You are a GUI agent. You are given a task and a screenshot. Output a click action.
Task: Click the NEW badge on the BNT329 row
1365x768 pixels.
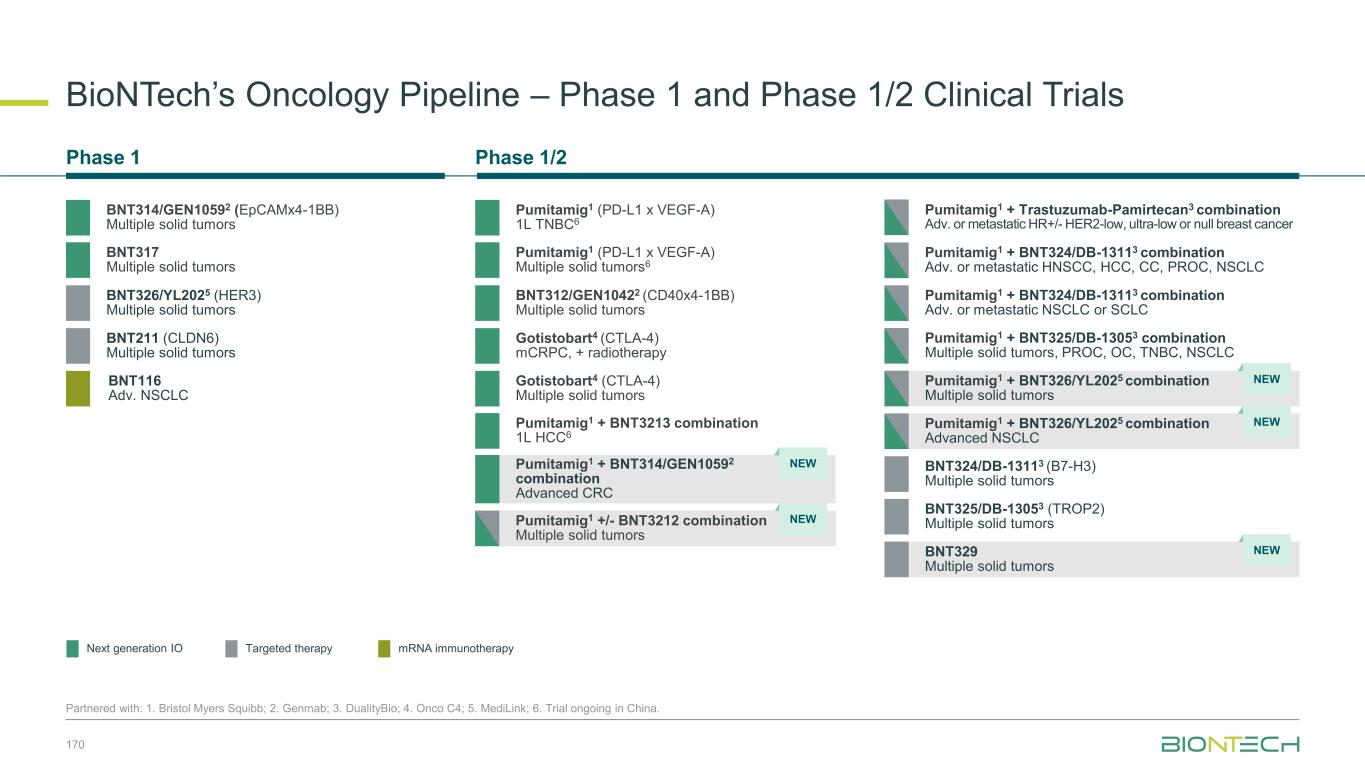1267,550
